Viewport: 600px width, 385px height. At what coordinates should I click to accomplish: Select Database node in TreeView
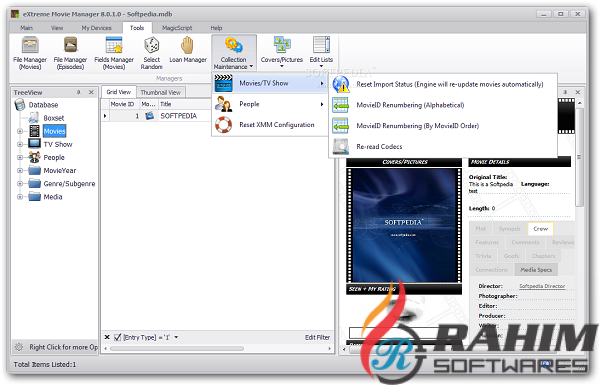(43, 105)
